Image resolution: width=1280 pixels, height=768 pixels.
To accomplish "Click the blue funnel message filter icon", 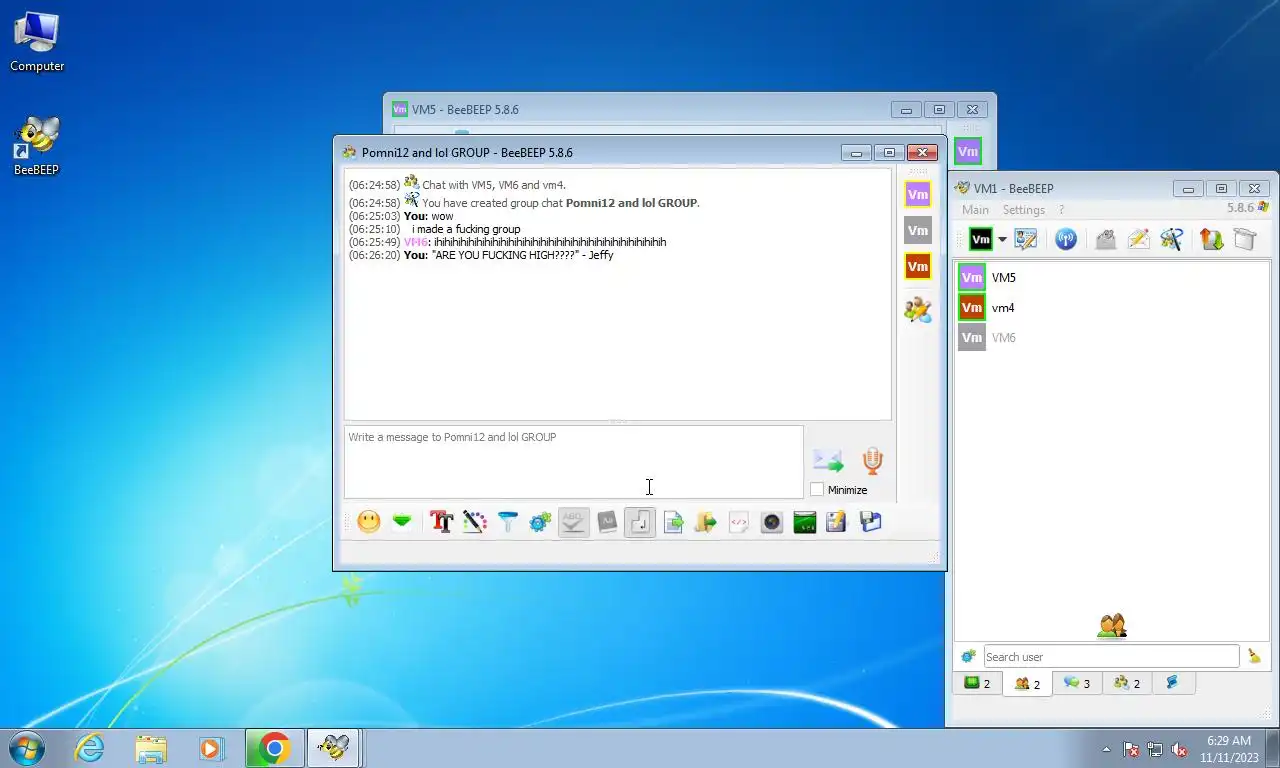I will click(508, 522).
